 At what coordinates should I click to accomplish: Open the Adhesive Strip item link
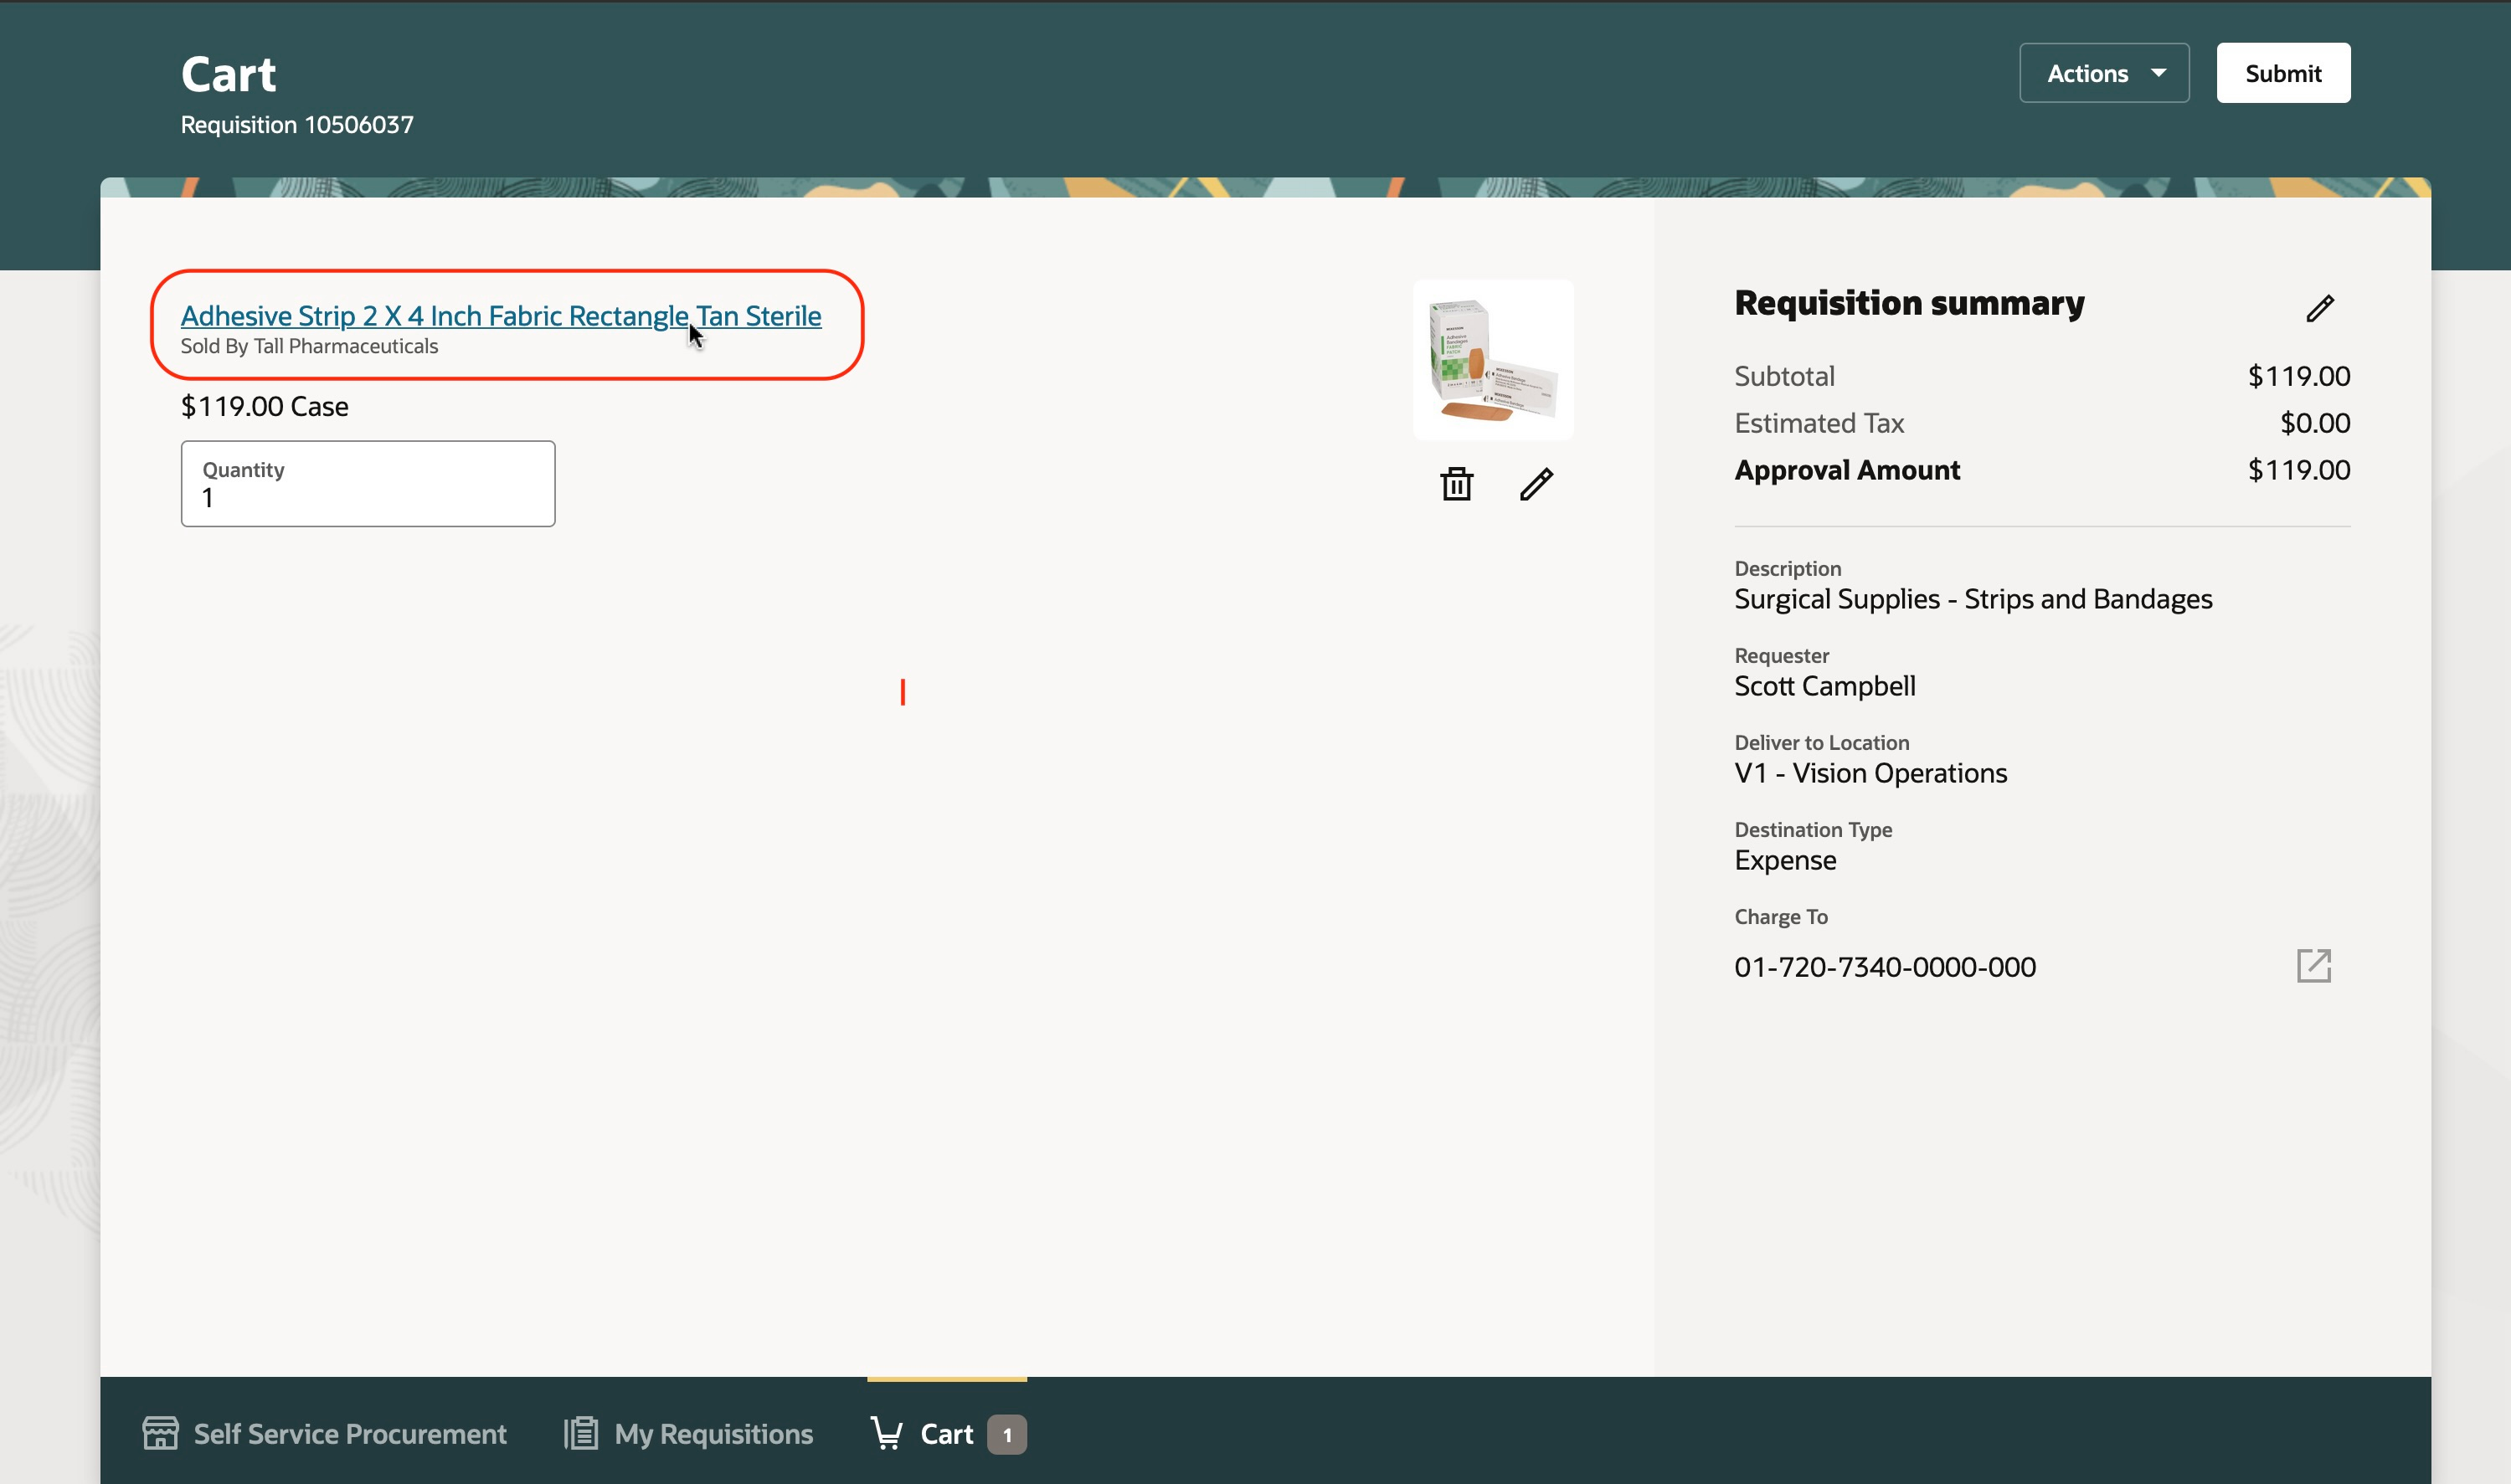point(500,316)
